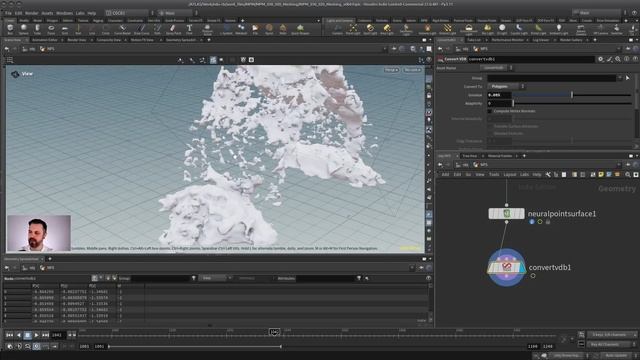Toggle display flag on neuralpointsurface1 node
Screen dimensions: 640x360
[531, 222]
